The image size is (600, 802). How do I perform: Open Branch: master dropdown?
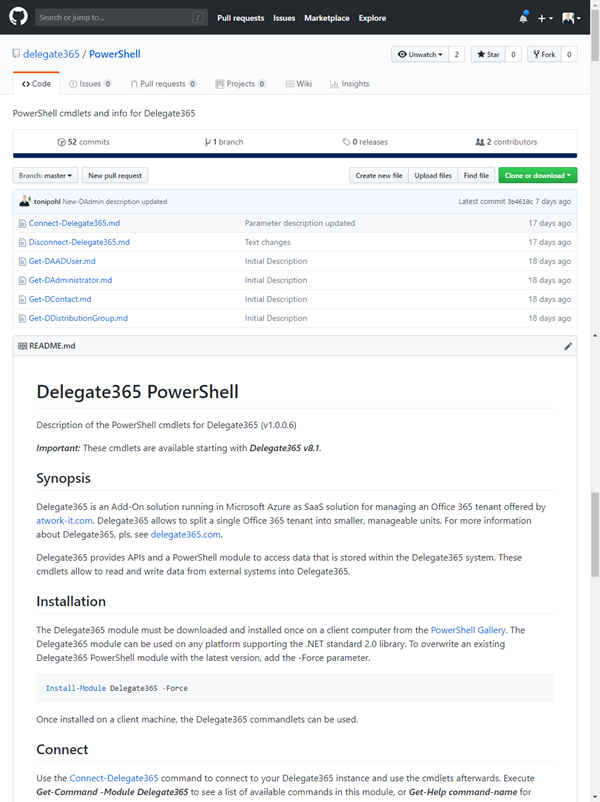[x=46, y=175]
